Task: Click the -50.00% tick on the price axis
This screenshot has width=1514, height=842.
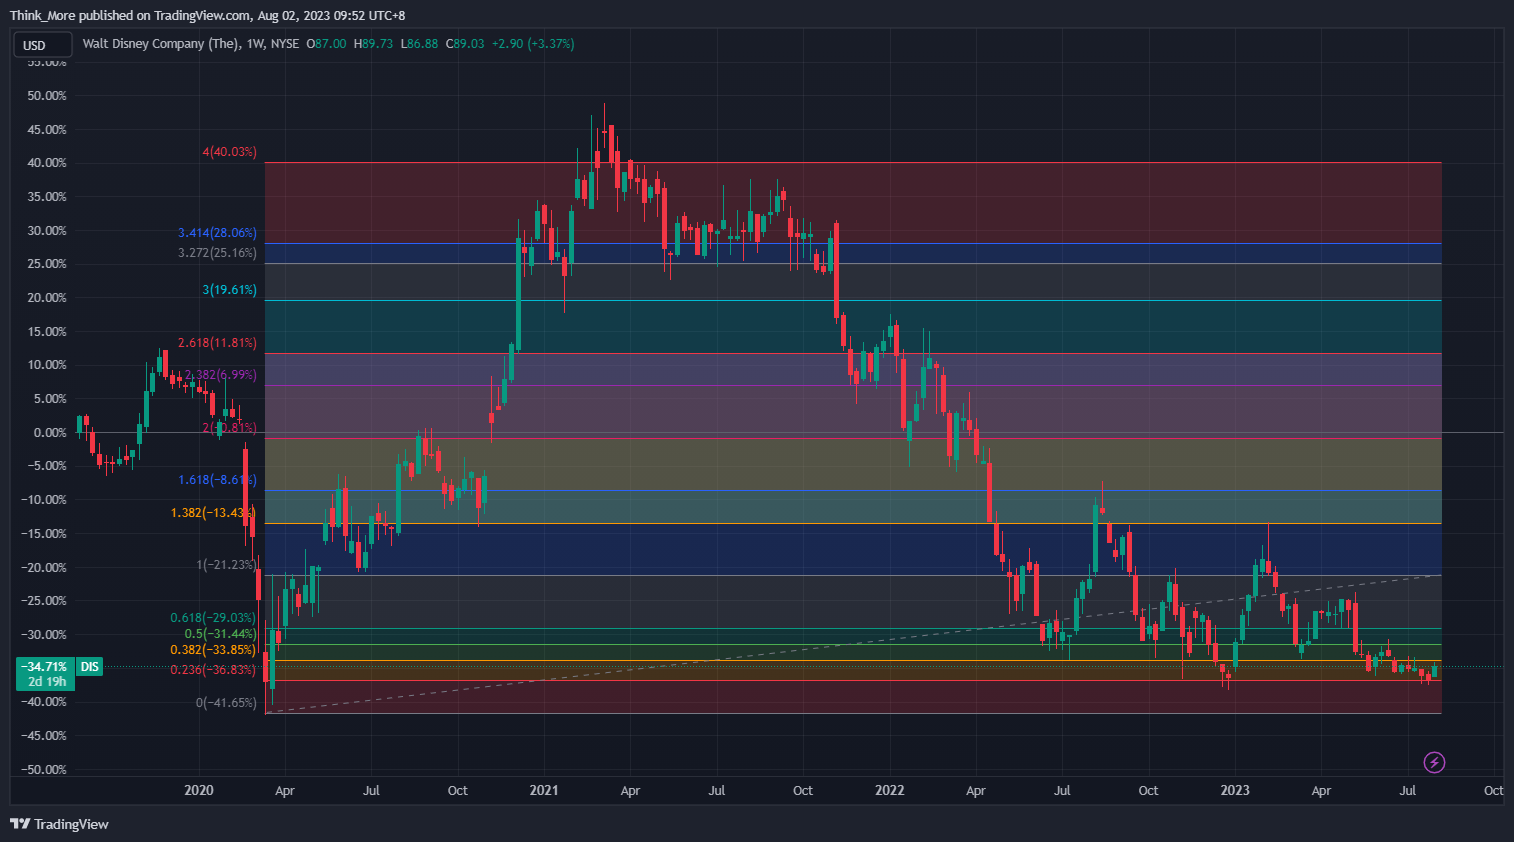Action: [x=44, y=770]
